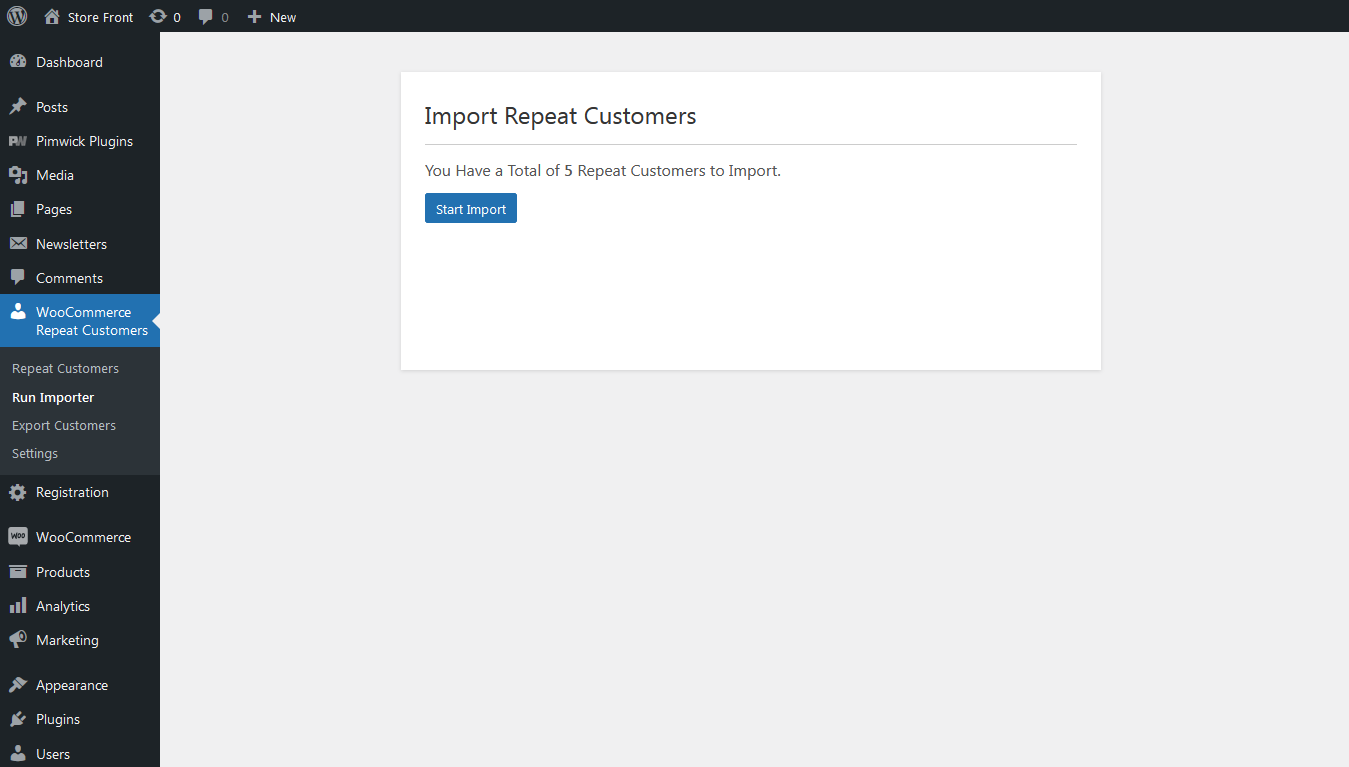1349x767 pixels.
Task: Open the Users icon in the sidebar
Action: [x=18, y=753]
